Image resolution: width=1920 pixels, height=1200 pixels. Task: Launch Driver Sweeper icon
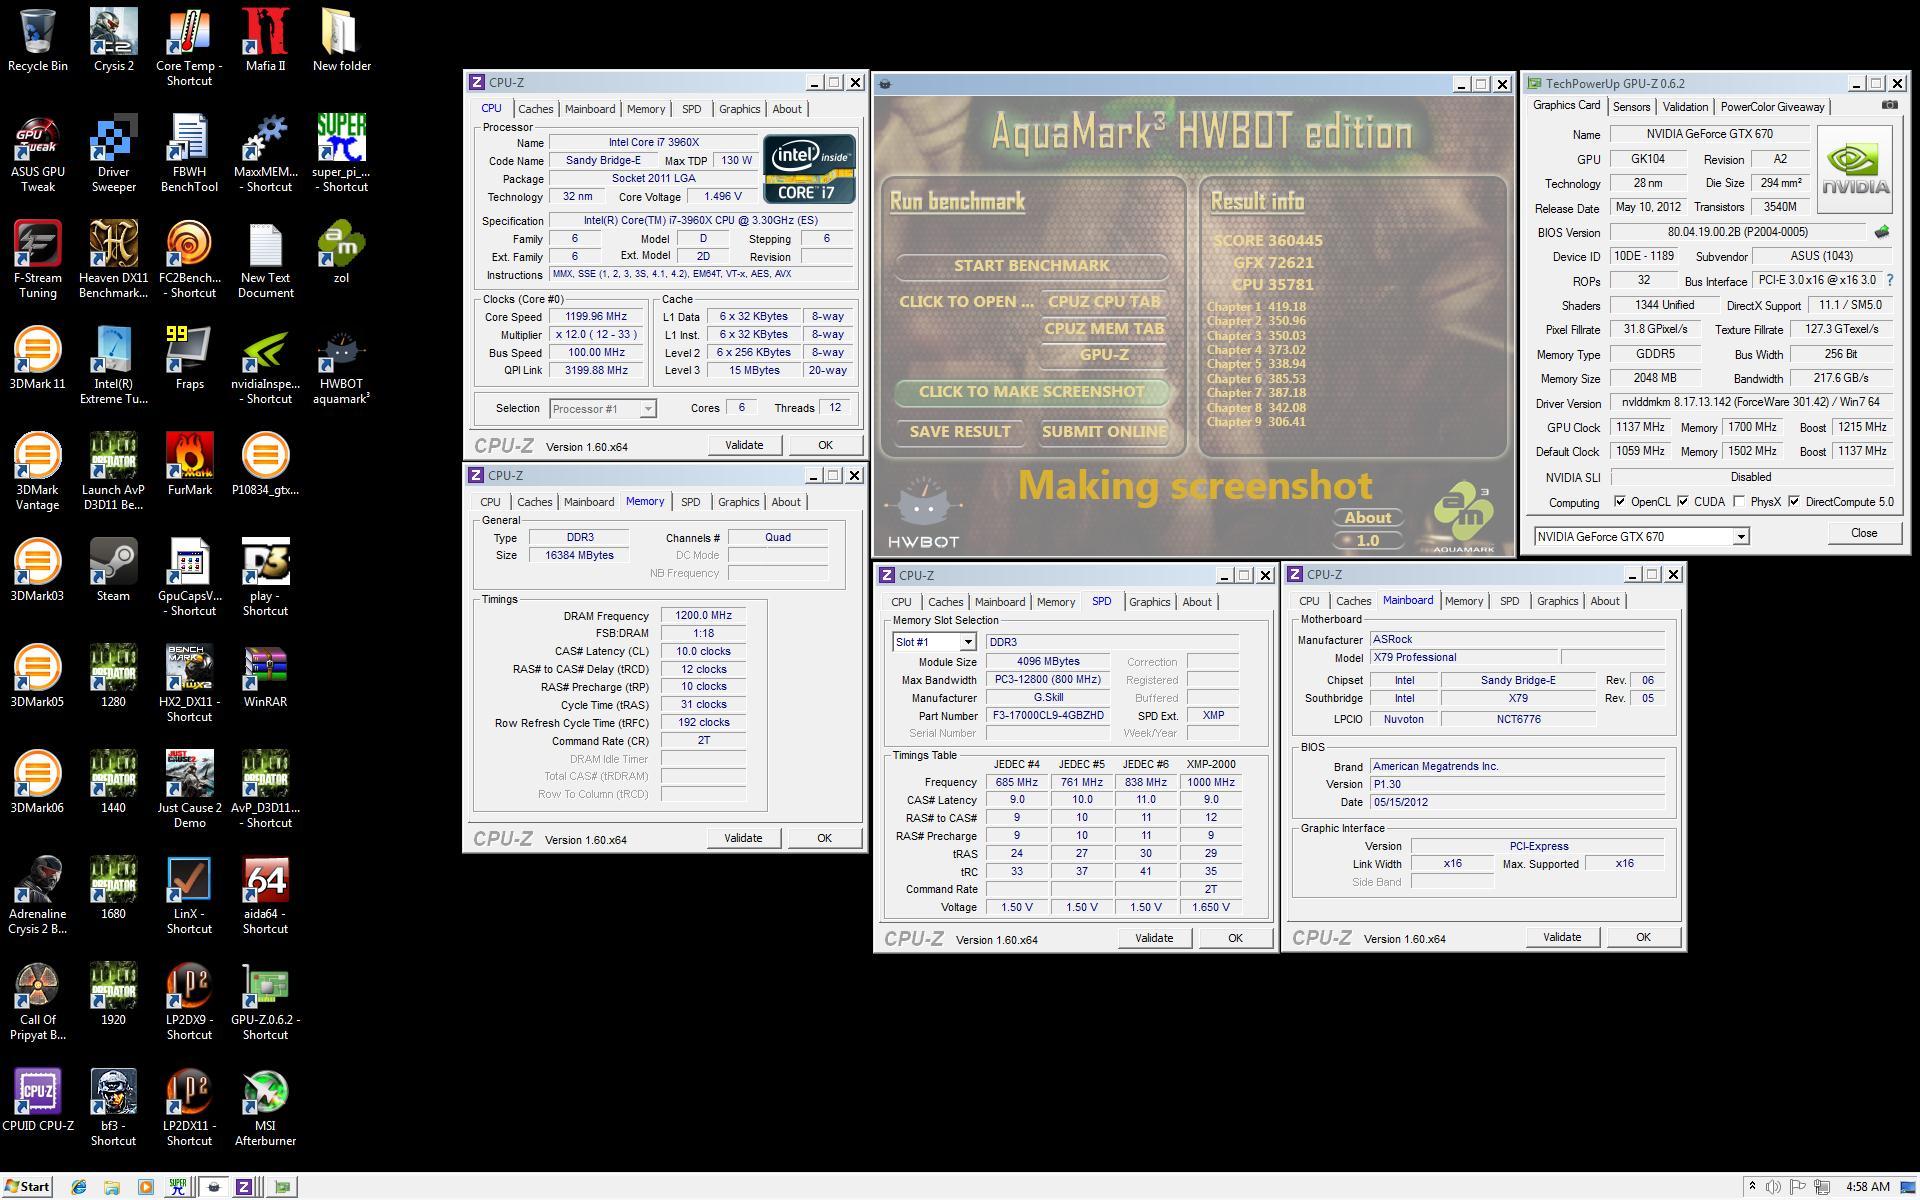113,153
